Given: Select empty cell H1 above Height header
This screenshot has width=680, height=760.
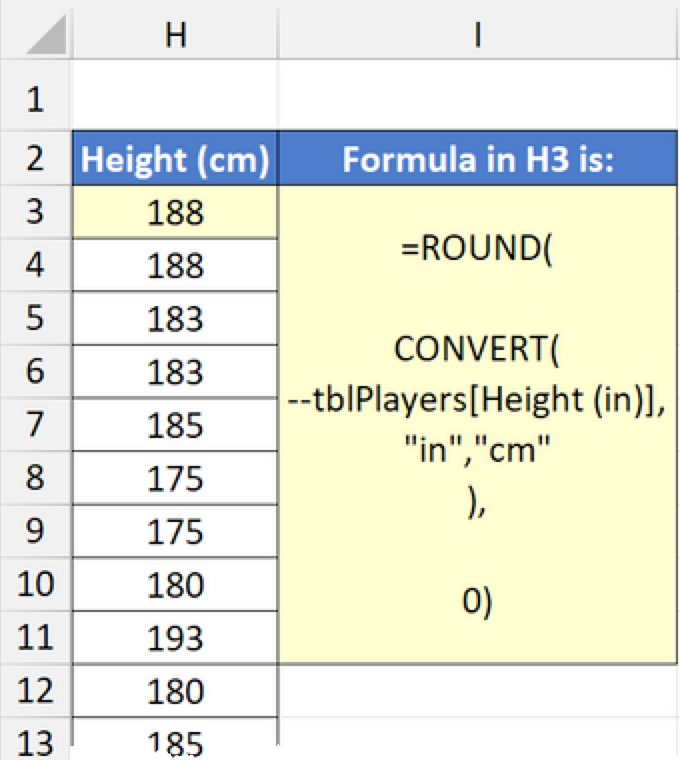Looking at the screenshot, I should click(x=175, y=99).
